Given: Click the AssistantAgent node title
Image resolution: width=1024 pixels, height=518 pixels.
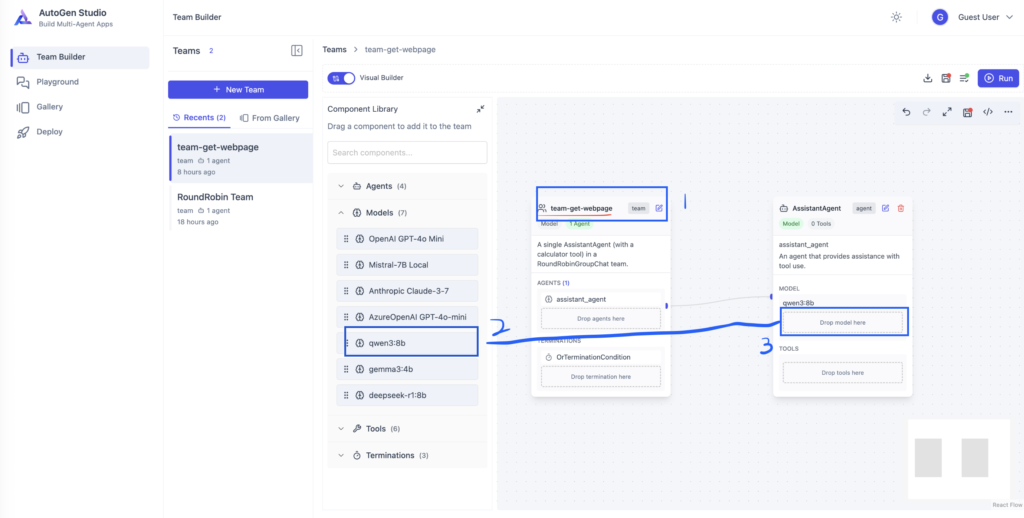Looking at the screenshot, I should tap(816, 208).
